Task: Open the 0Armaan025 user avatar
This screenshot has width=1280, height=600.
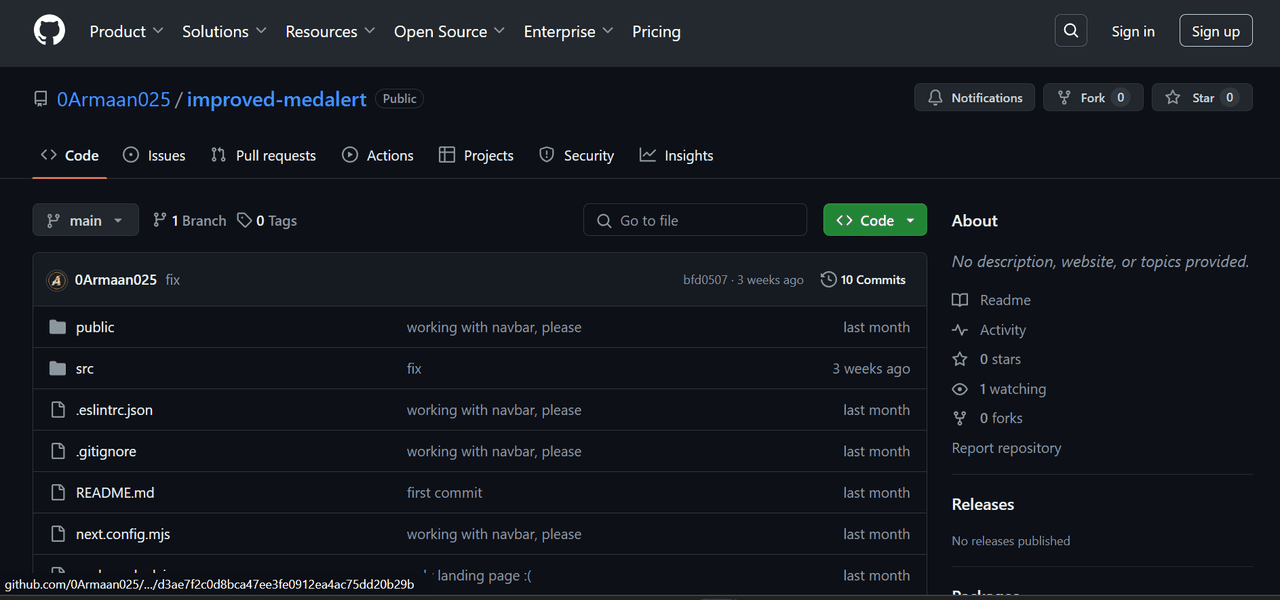Action: click(57, 280)
